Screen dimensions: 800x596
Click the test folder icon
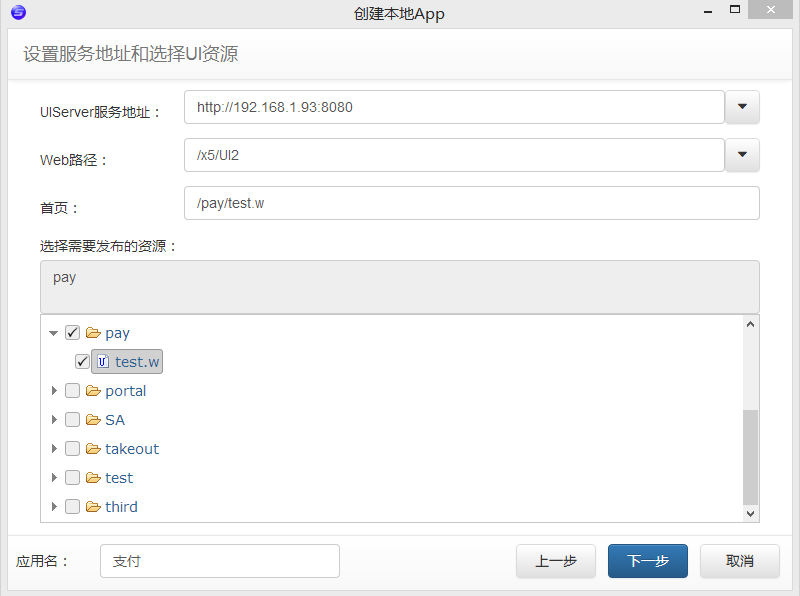tap(93, 478)
